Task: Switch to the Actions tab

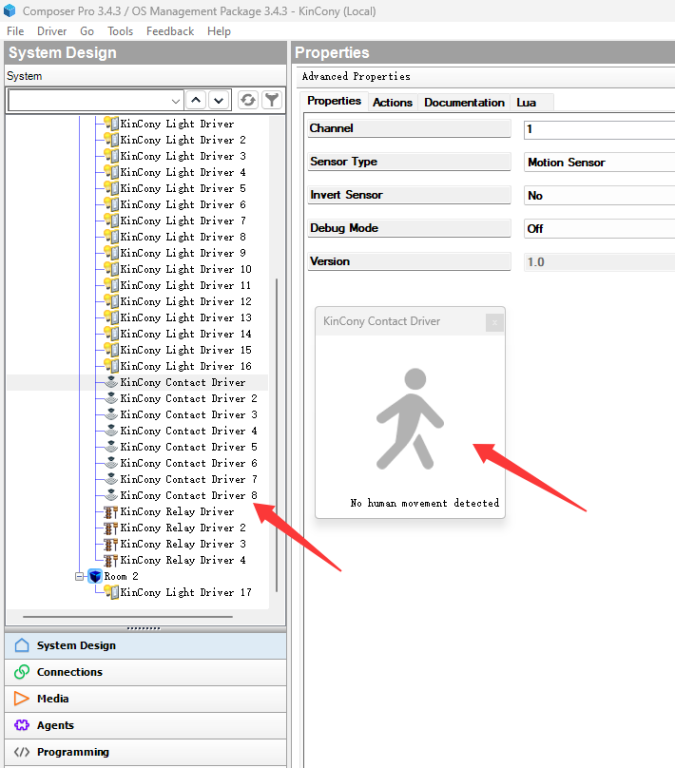Action: 392,102
